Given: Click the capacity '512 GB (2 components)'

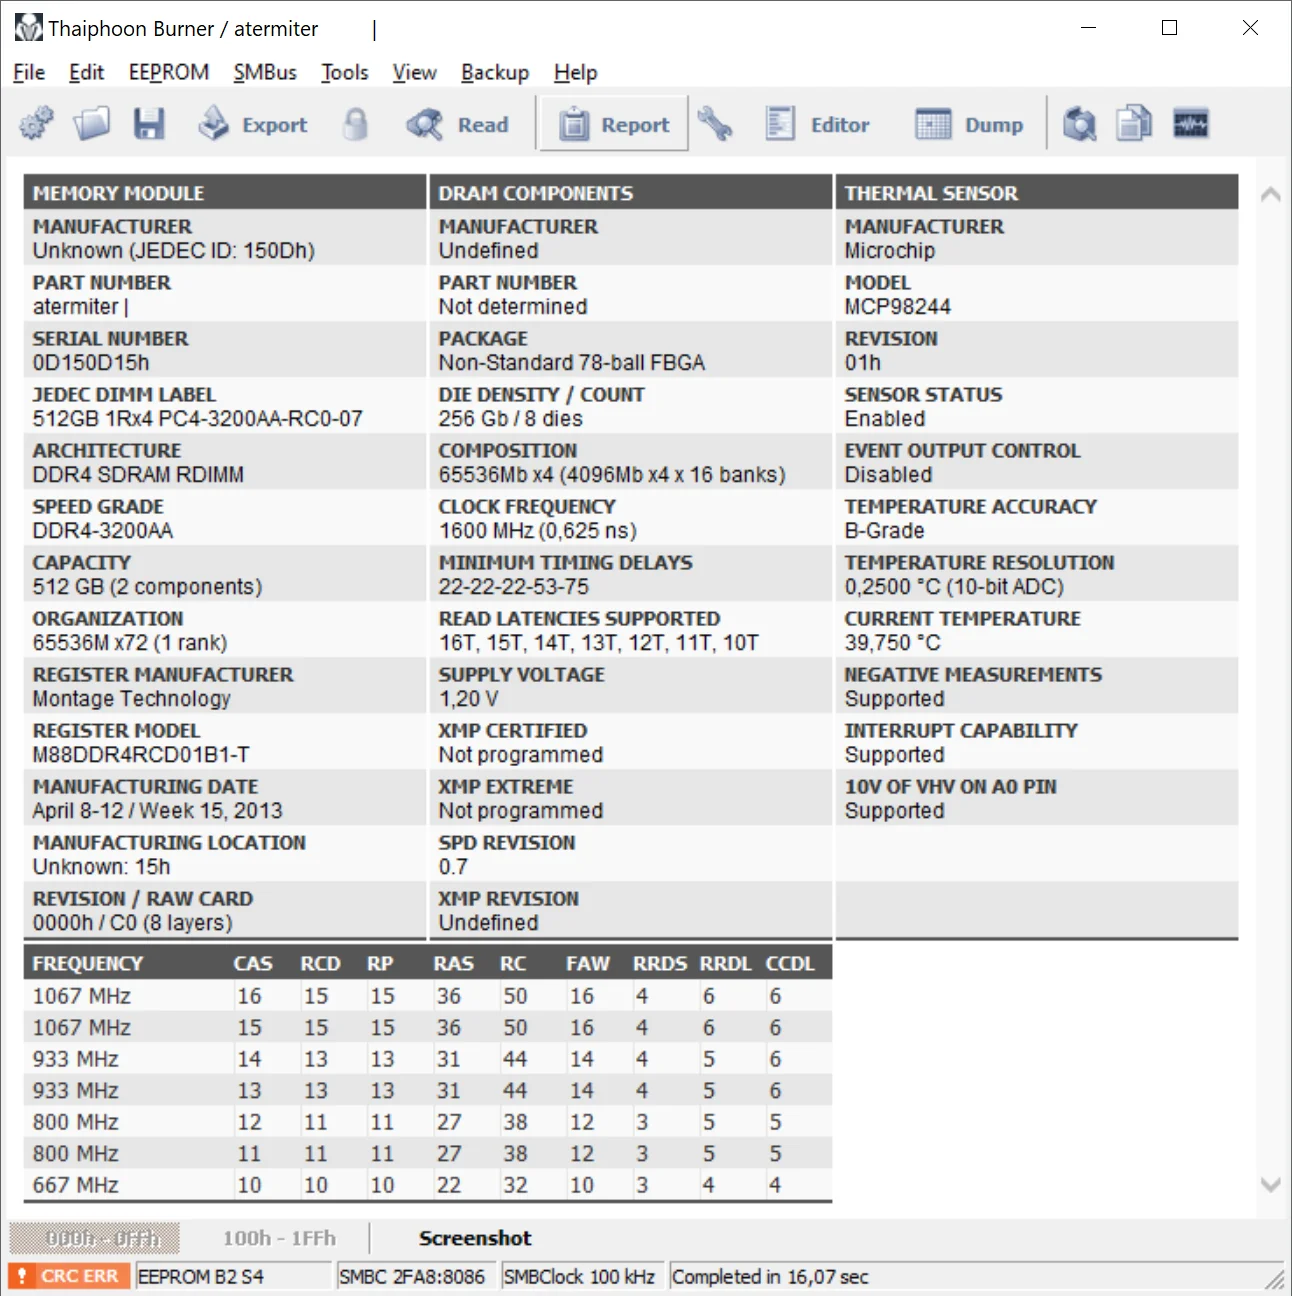Looking at the screenshot, I should click(148, 587).
